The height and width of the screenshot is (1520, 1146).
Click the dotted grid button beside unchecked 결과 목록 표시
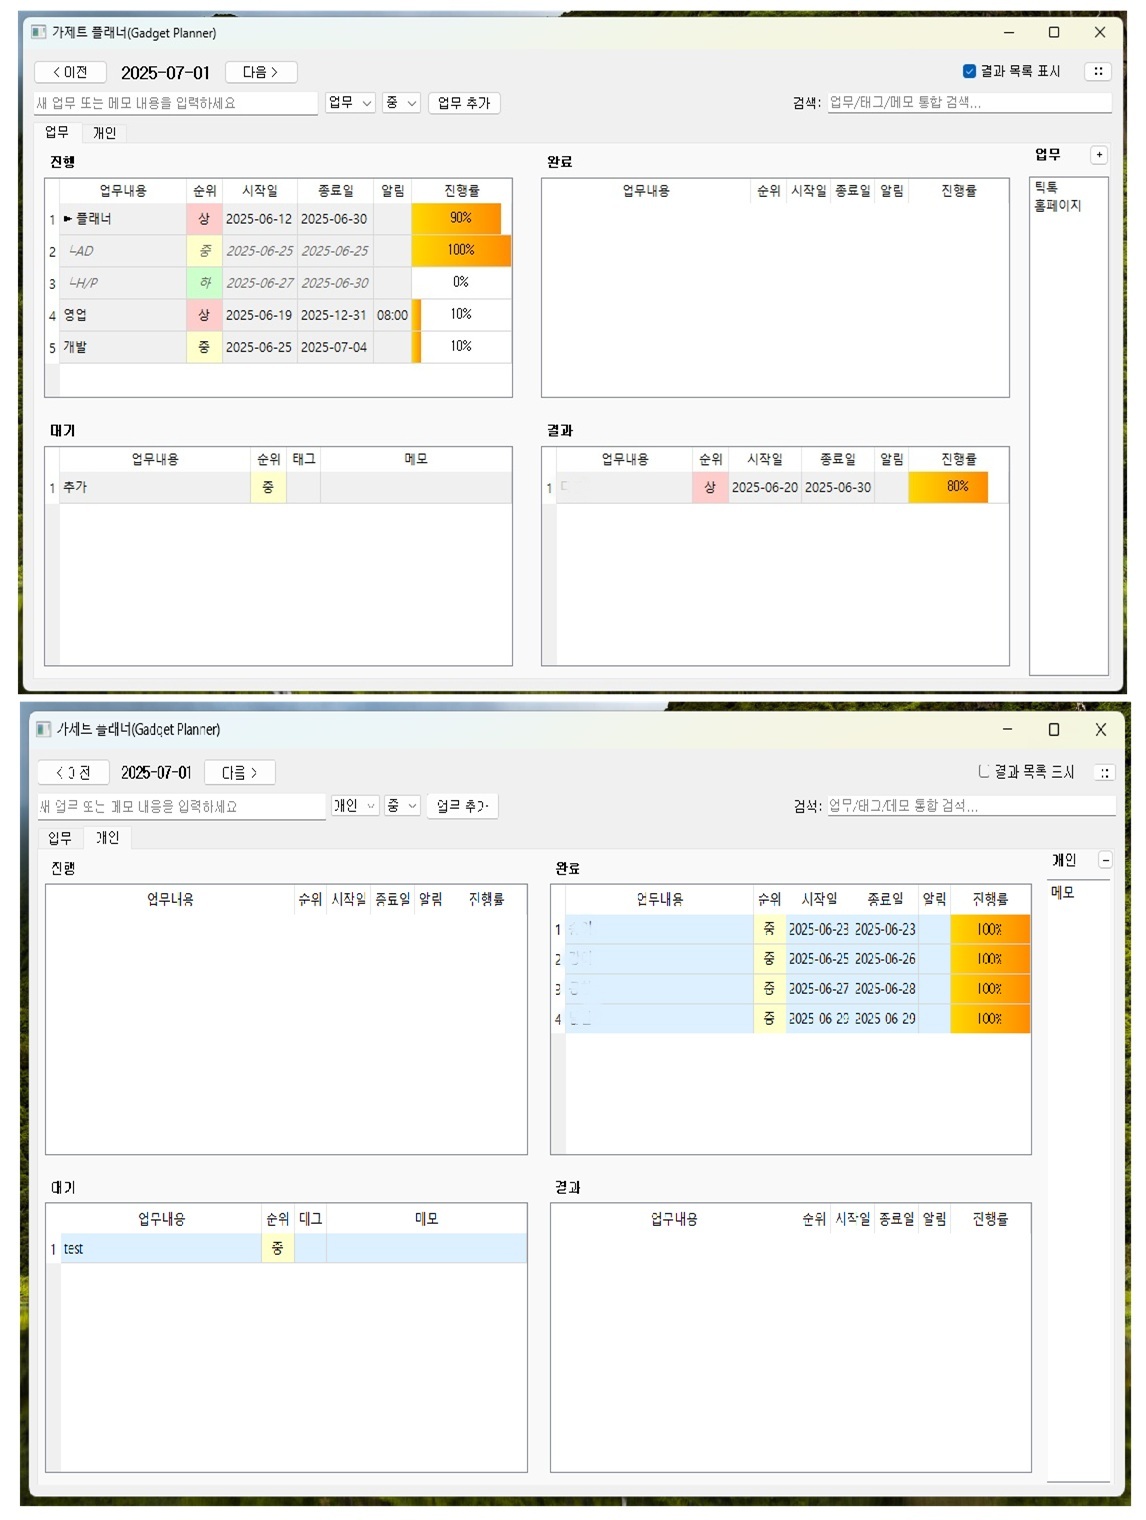pos(1104,772)
